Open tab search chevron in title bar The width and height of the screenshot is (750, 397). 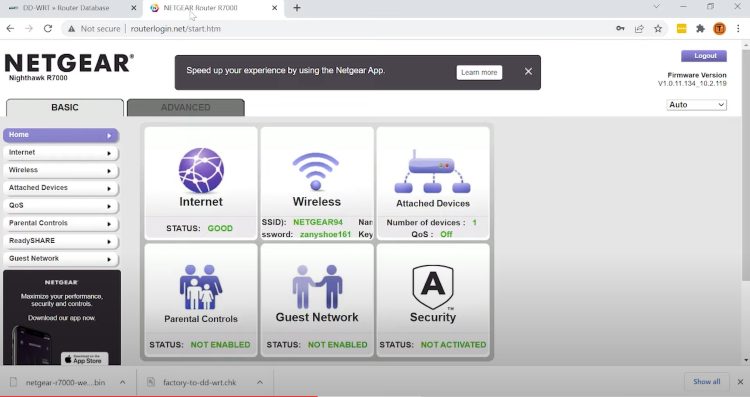(x=657, y=7)
